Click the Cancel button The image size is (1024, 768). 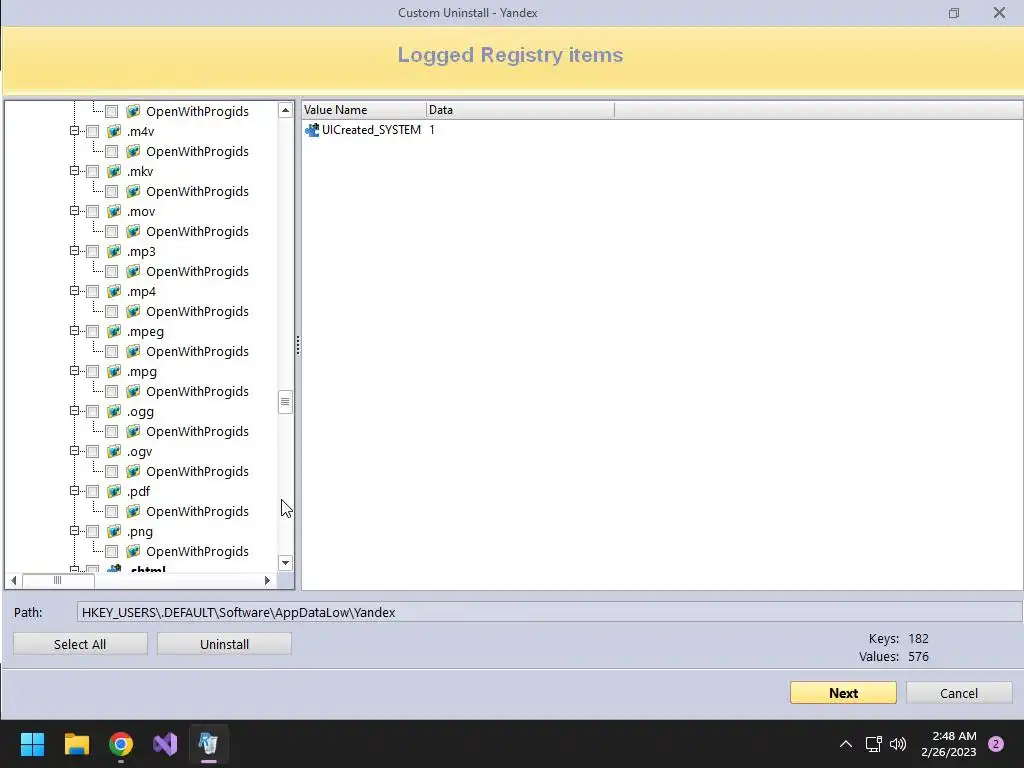959,693
